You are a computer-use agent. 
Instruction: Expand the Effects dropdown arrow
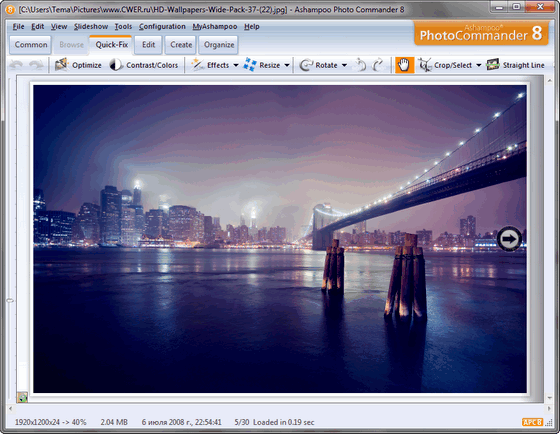pyautogui.click(x=236, y=65)
